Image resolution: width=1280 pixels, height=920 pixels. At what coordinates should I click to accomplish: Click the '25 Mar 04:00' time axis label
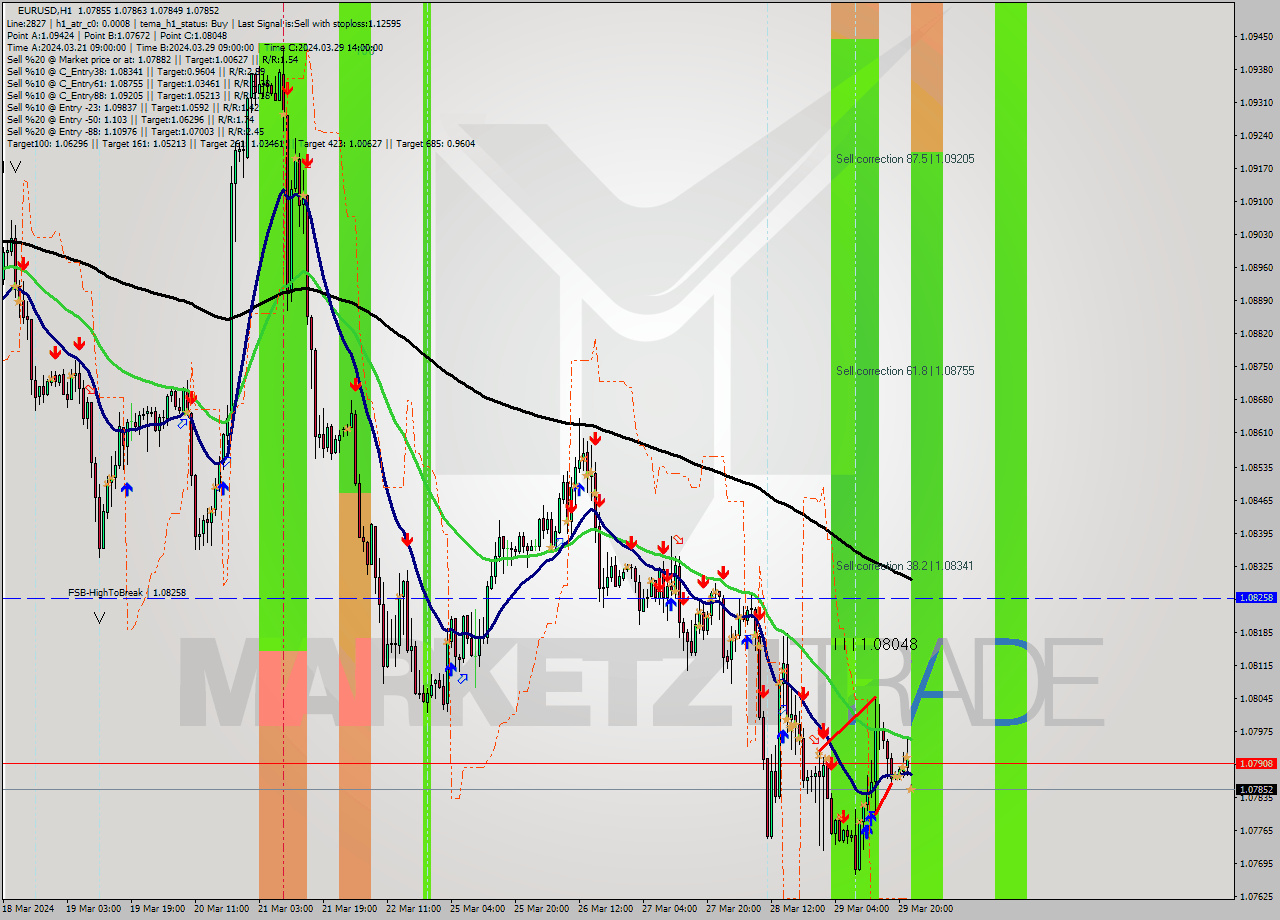point(477,909)
